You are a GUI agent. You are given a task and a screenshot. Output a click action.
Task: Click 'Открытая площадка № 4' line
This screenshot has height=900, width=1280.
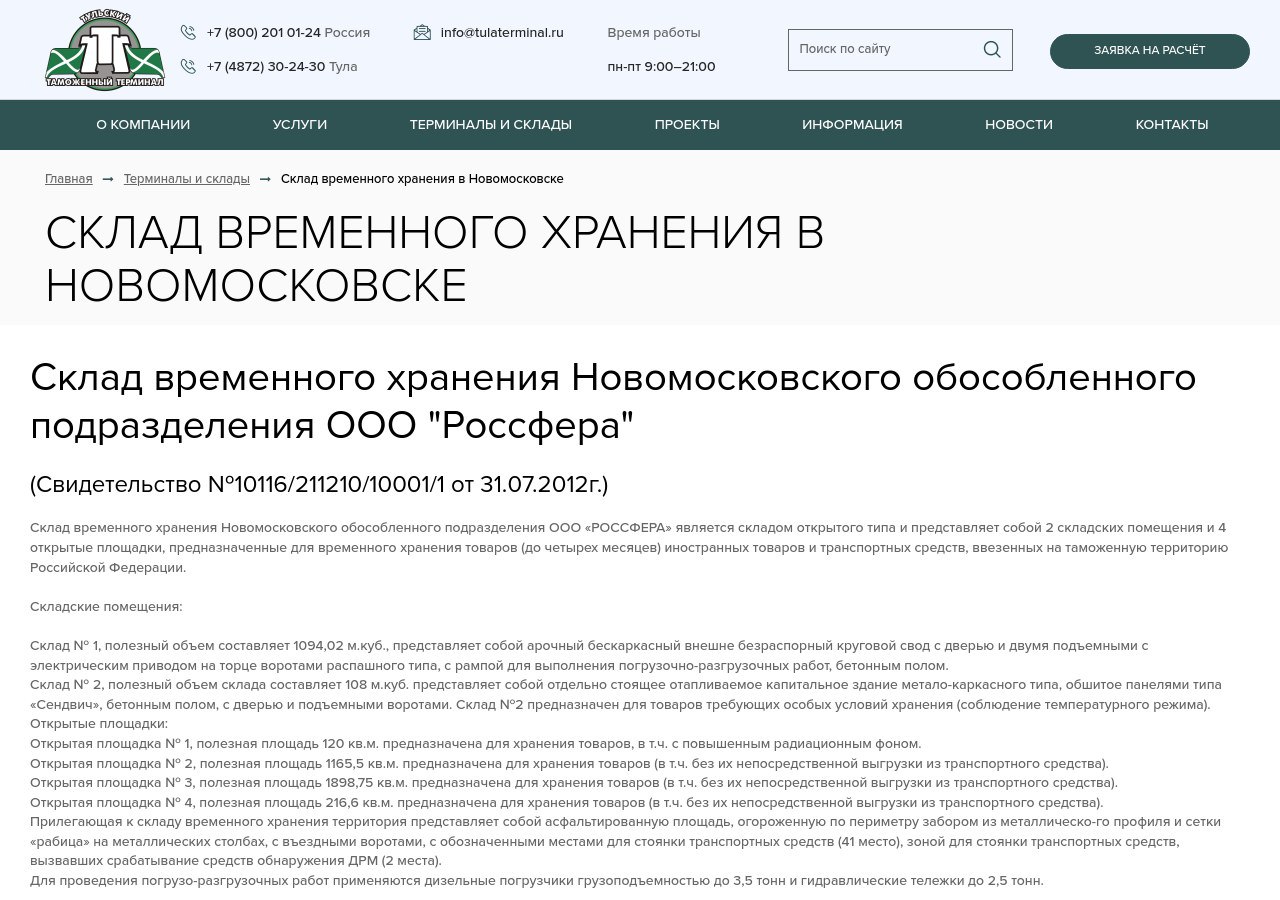tap(567, 802)
